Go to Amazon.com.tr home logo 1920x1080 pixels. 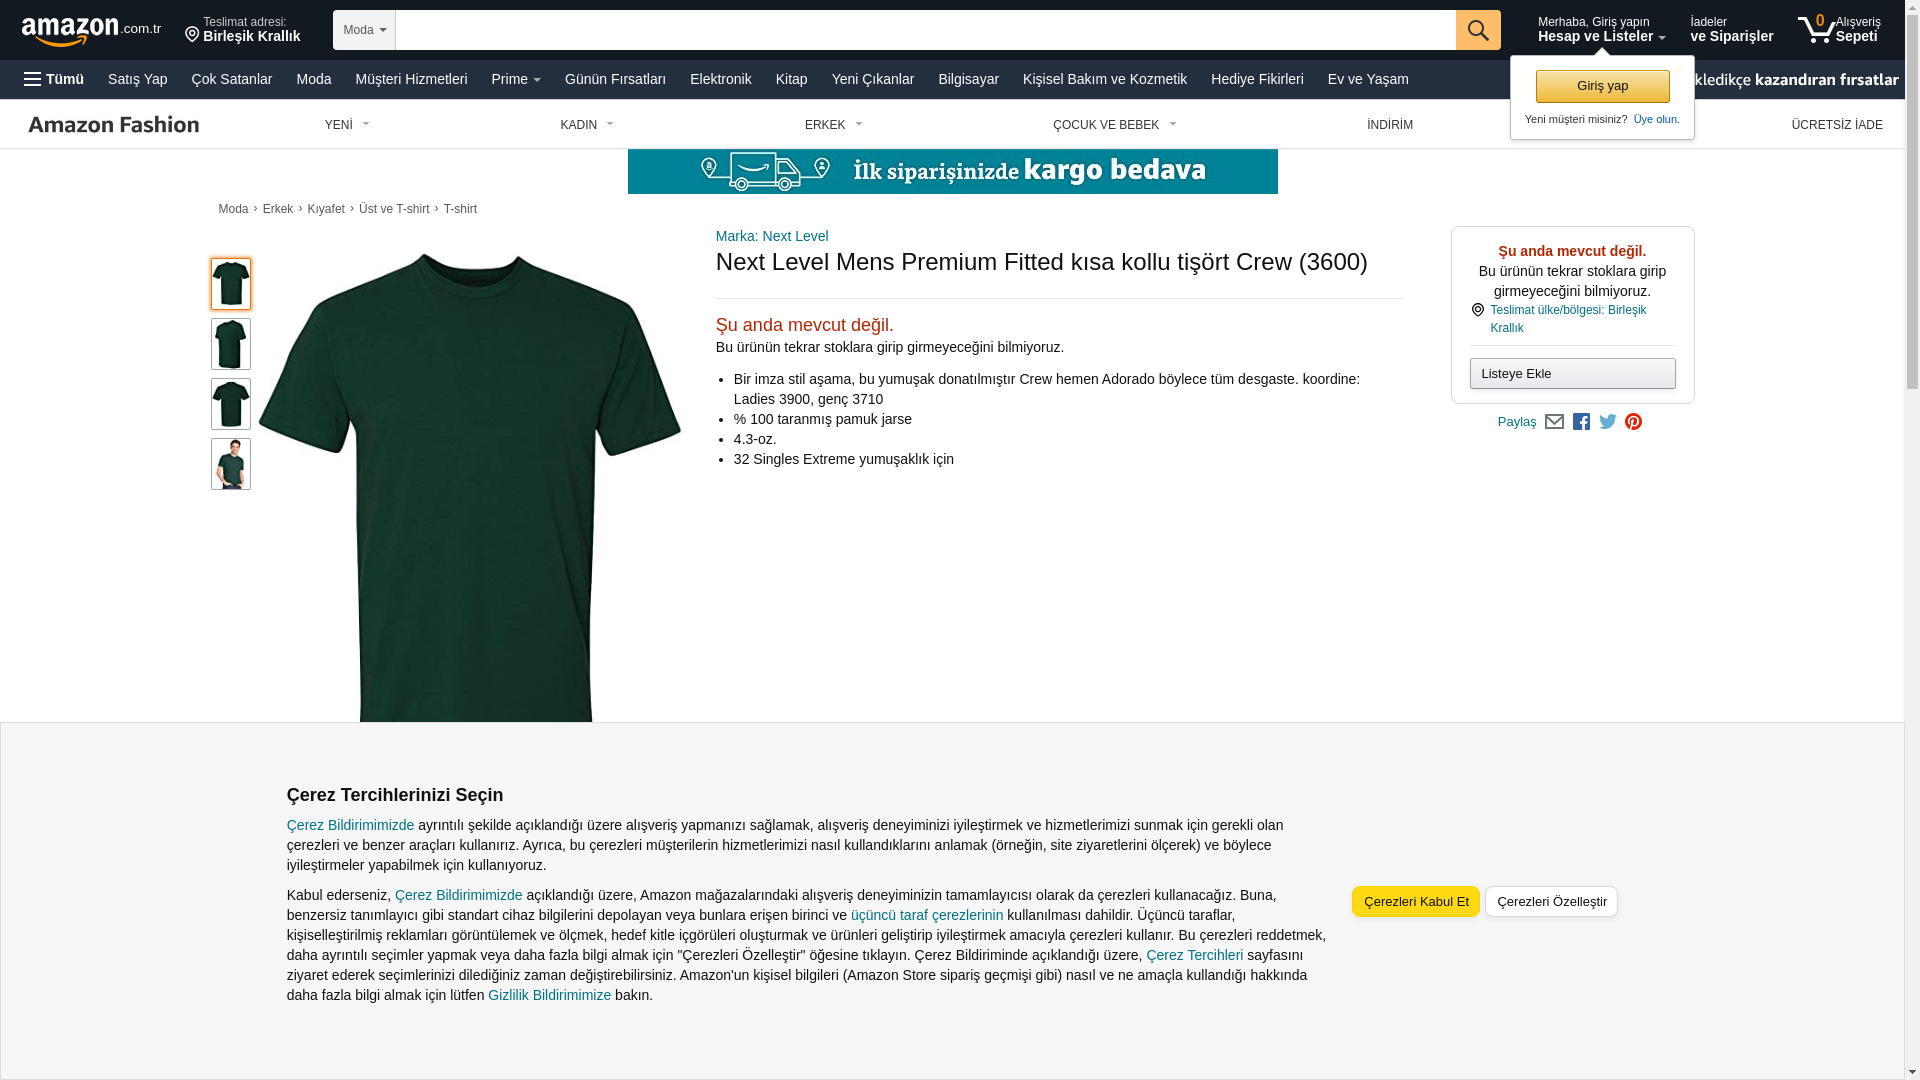[x=91, y=31]
